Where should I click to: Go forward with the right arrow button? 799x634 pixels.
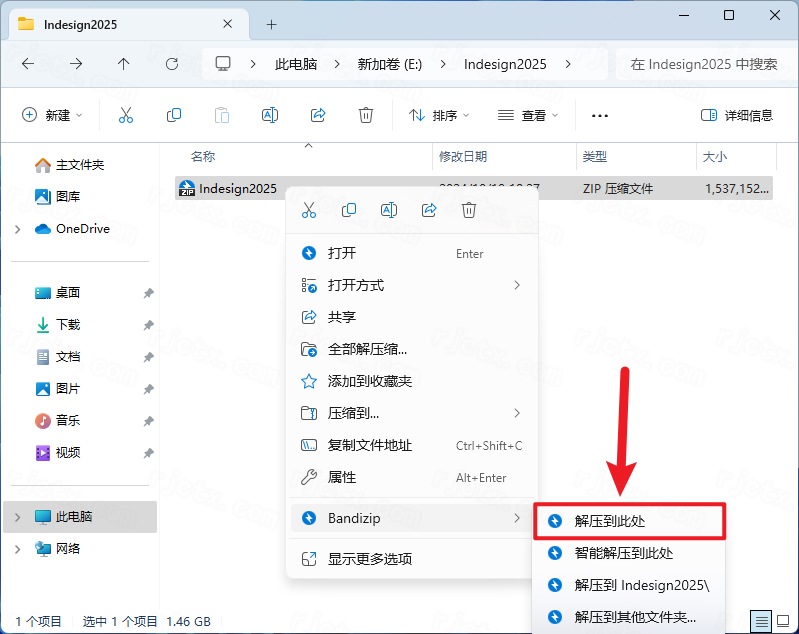(76, 64)
